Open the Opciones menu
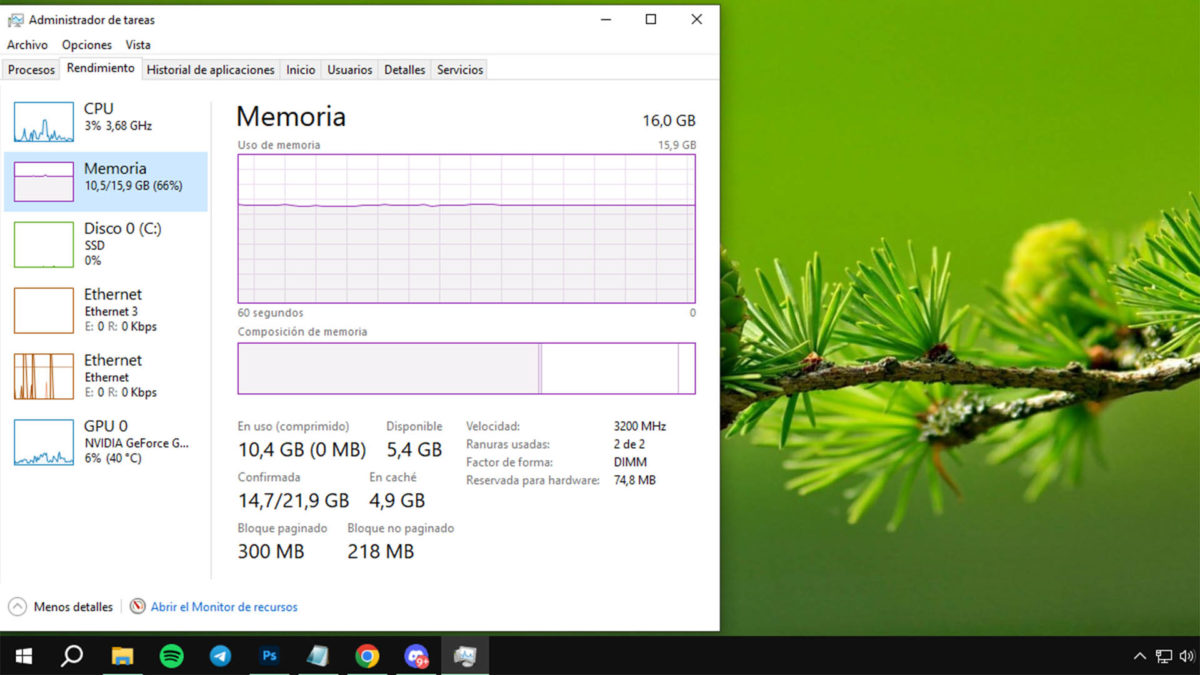 pyautogui.click(x=87, y=45)
